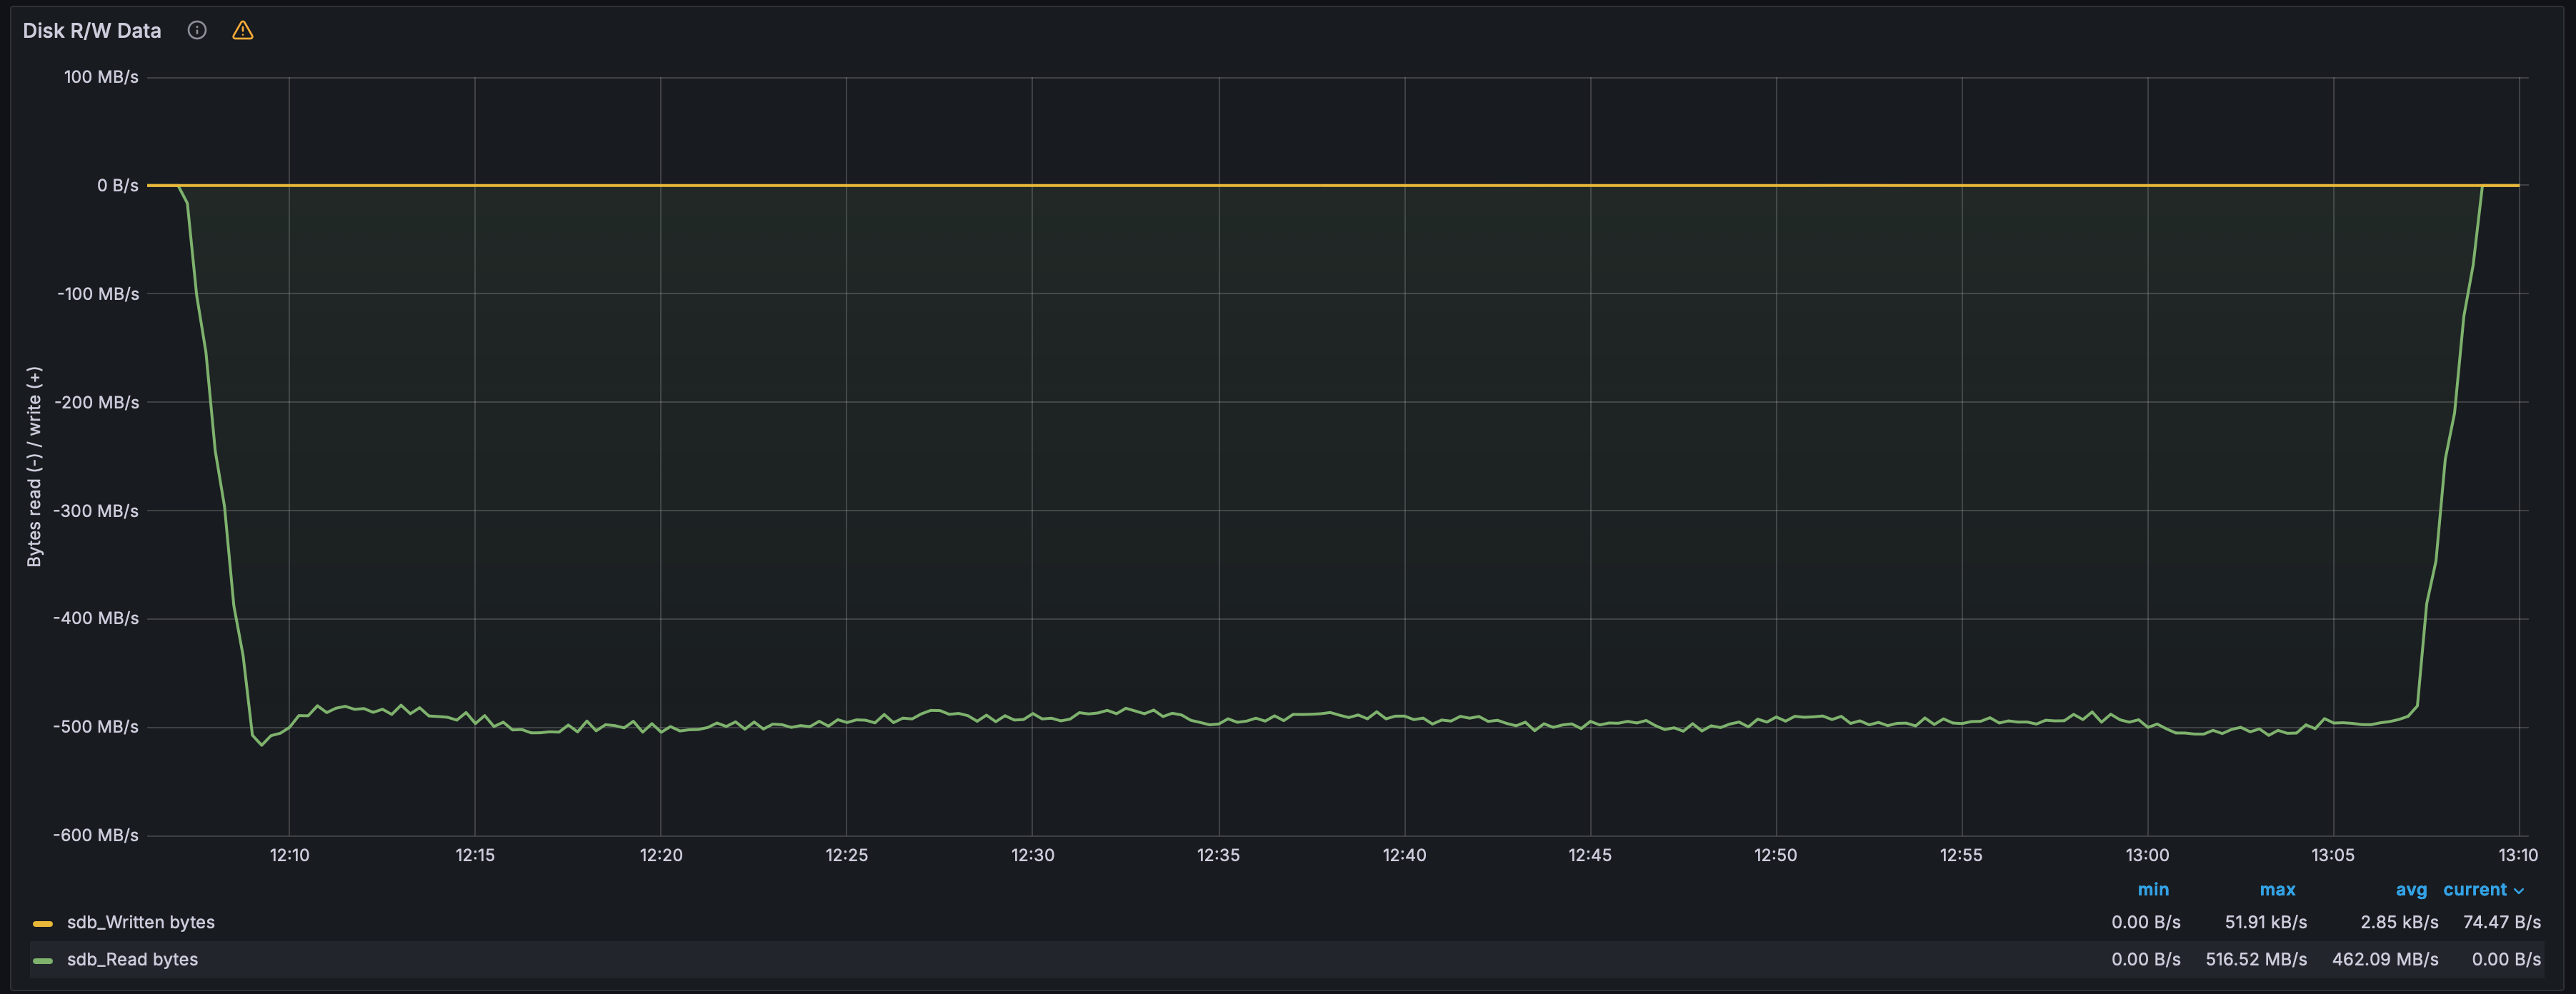
Task: Click the 0 B/s axis label
Action: pyautogui.click(x=118, y=185)
